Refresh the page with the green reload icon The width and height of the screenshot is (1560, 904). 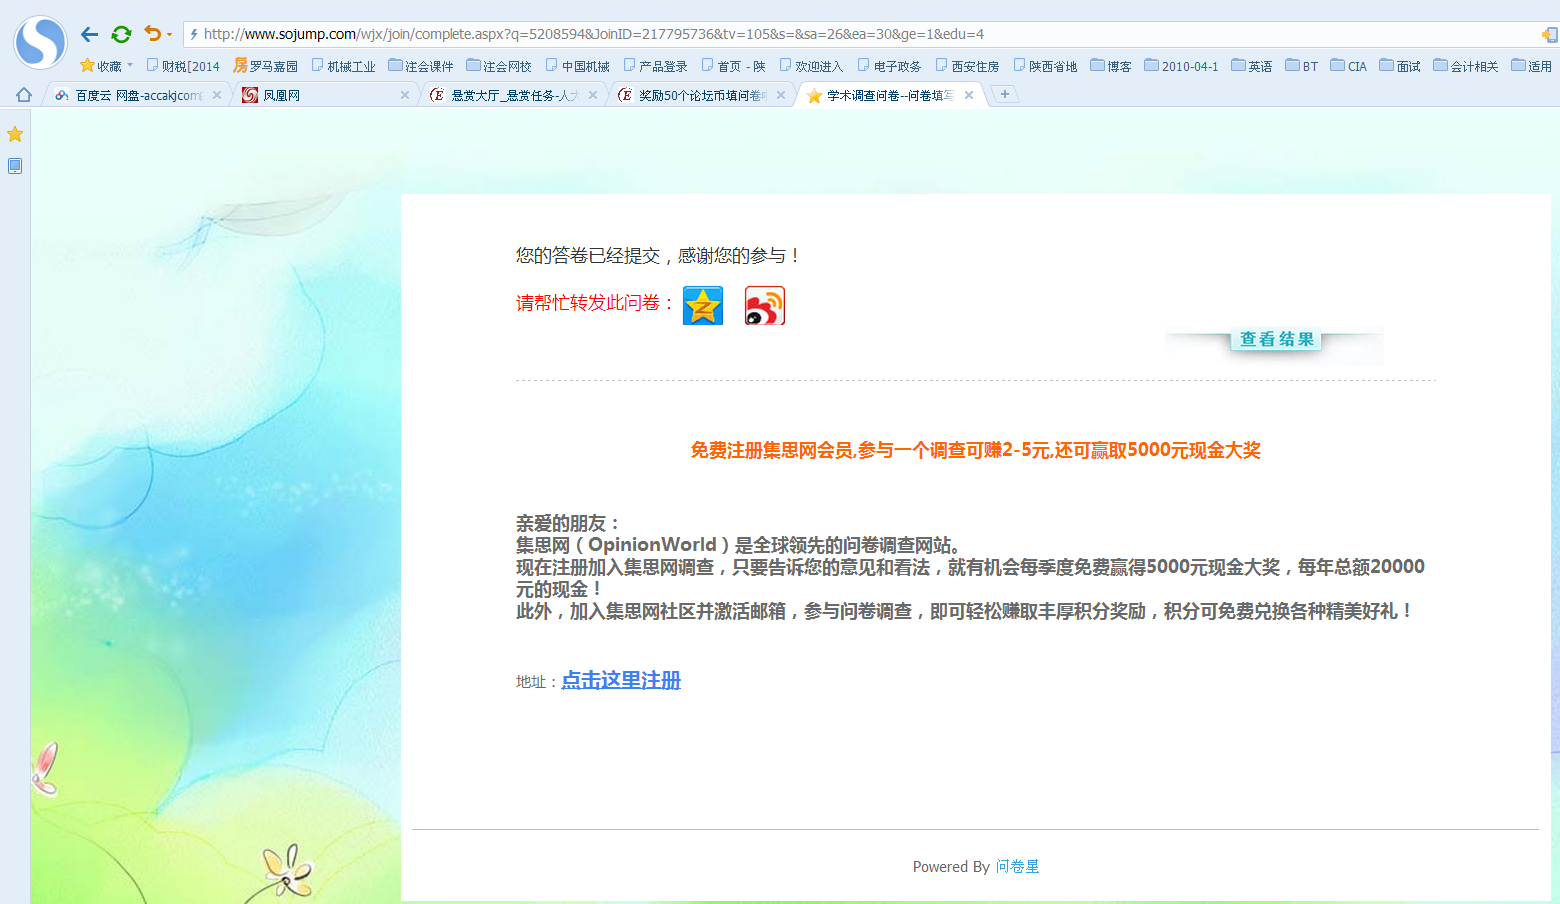(x=121, y=34)
